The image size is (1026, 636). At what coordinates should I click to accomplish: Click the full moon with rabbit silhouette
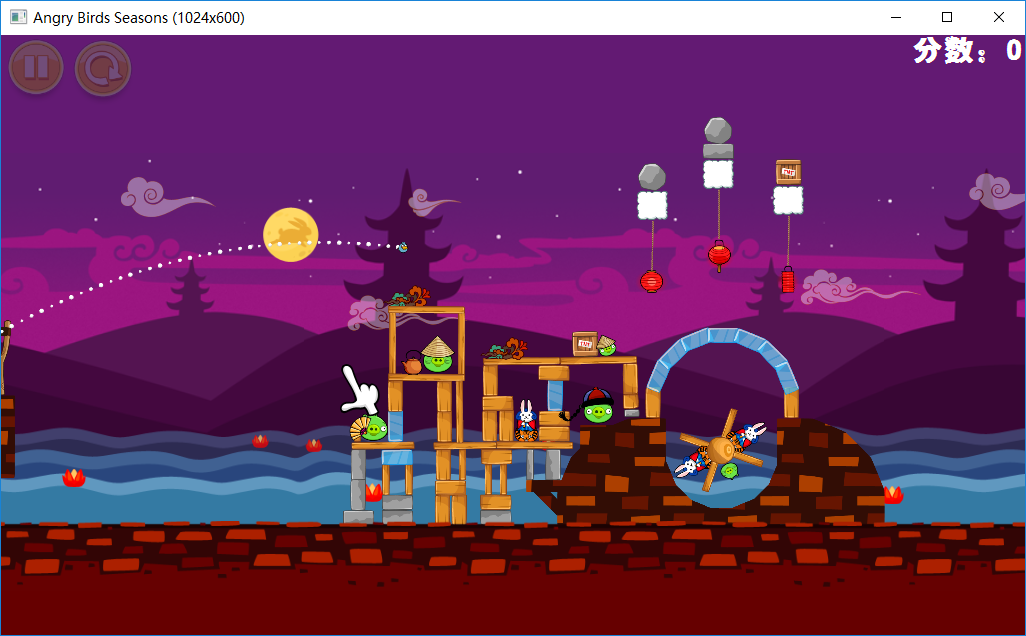pyautogui.click(x=291, y=234)
